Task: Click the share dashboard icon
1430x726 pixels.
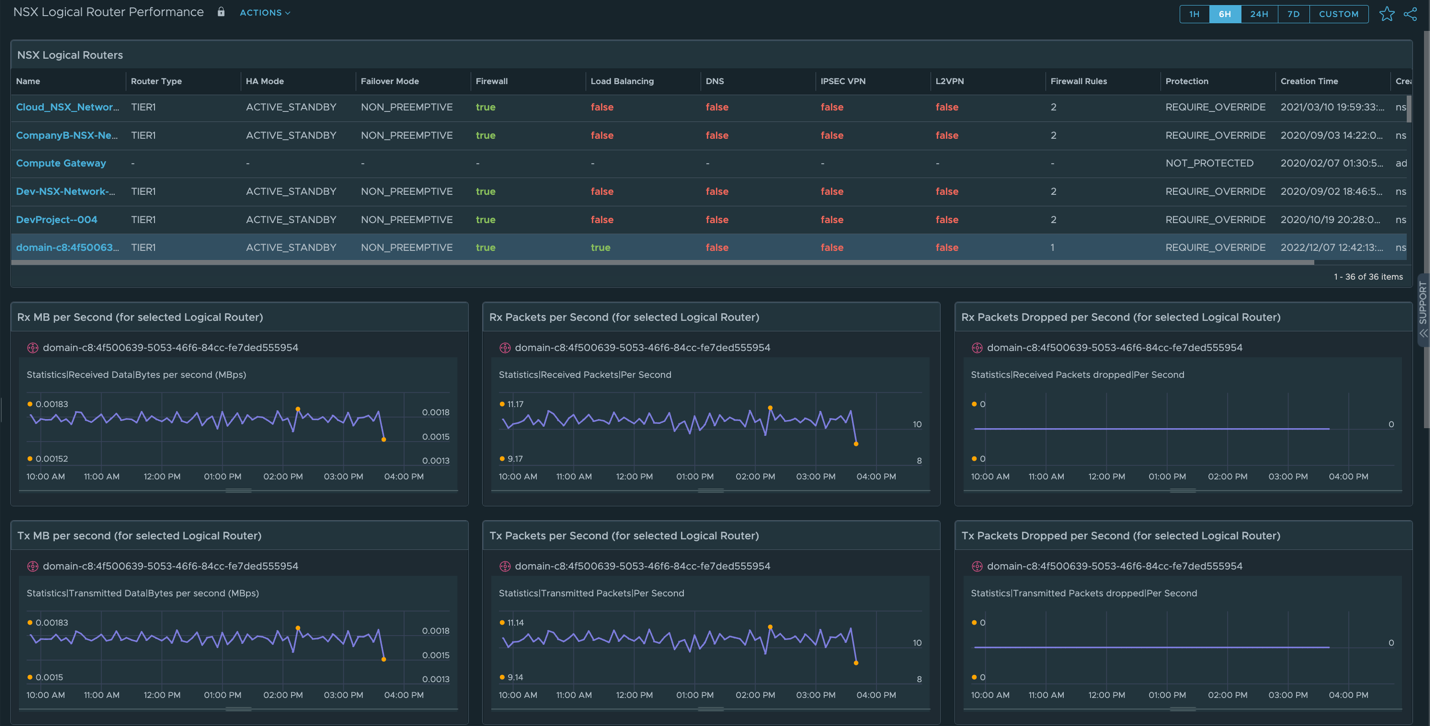Action: click(1410, 14)
